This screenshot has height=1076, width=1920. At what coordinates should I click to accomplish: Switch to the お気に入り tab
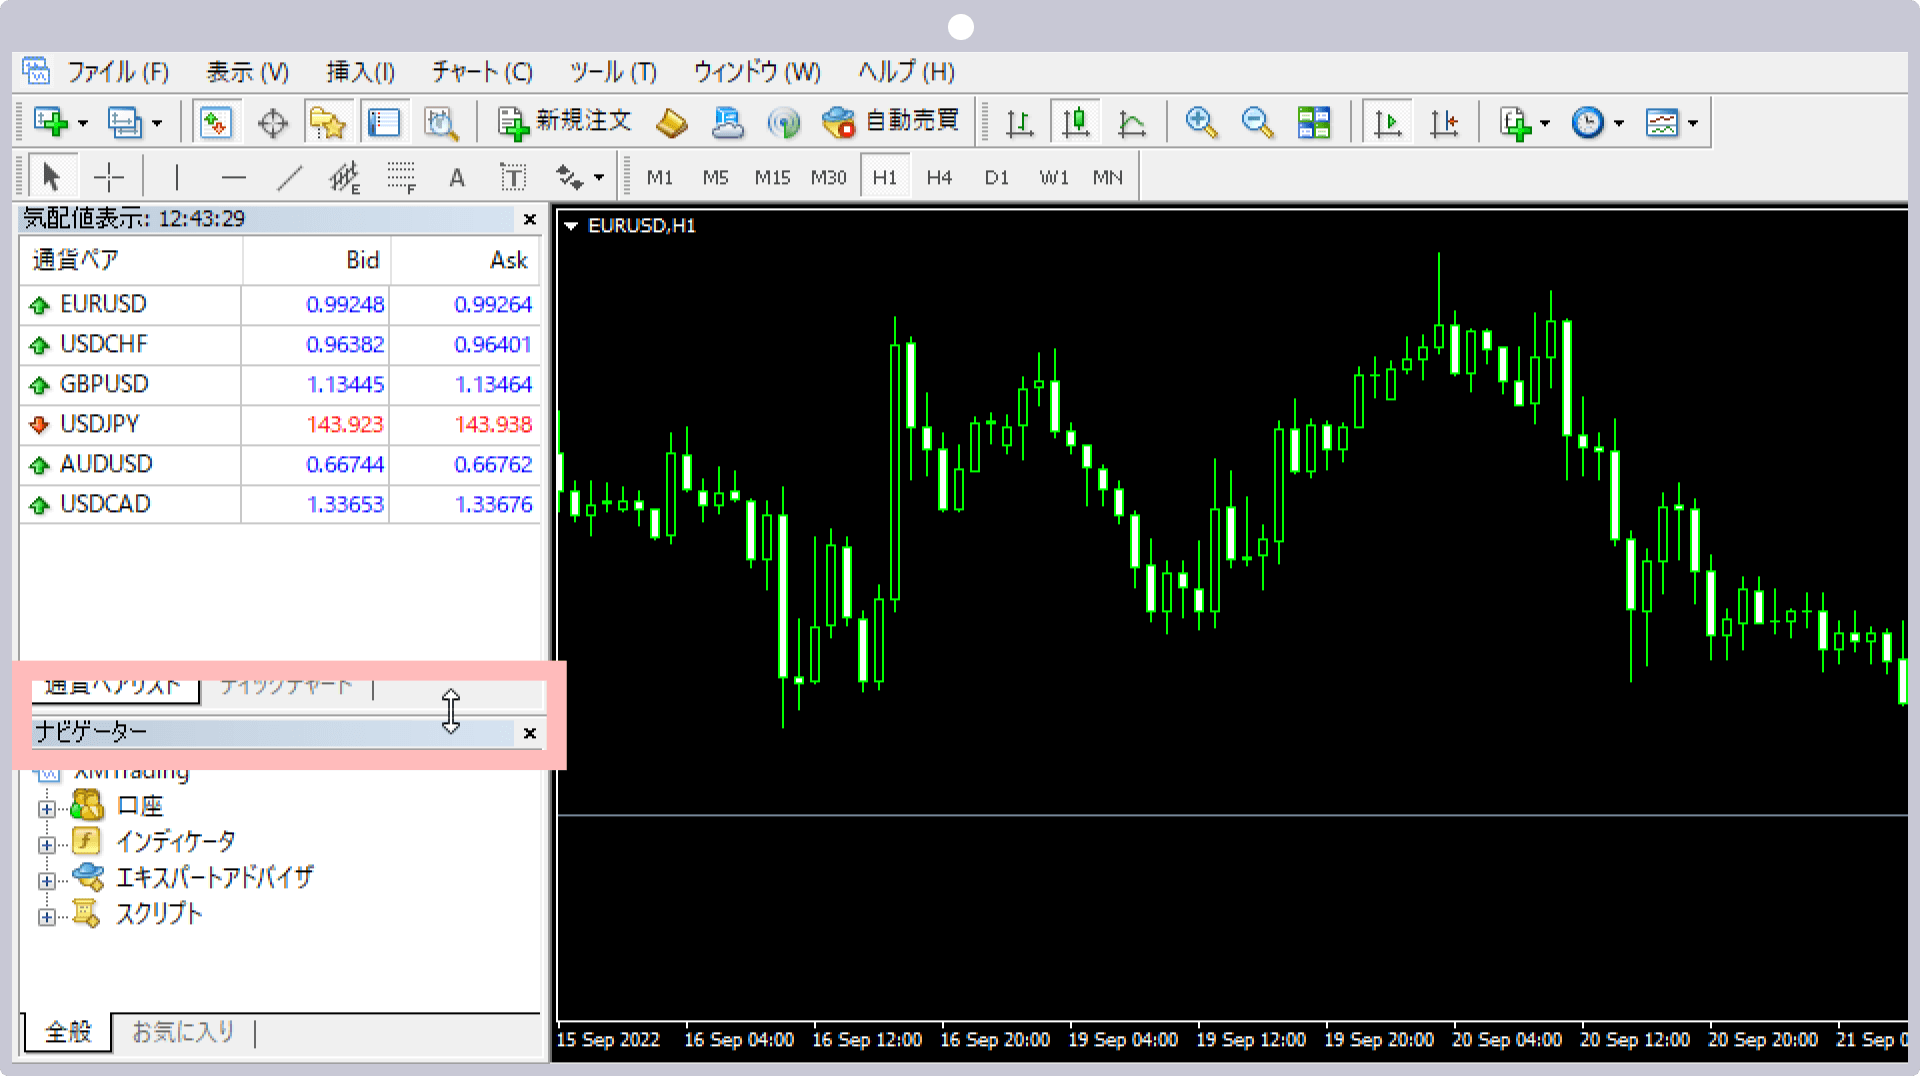183,1031
